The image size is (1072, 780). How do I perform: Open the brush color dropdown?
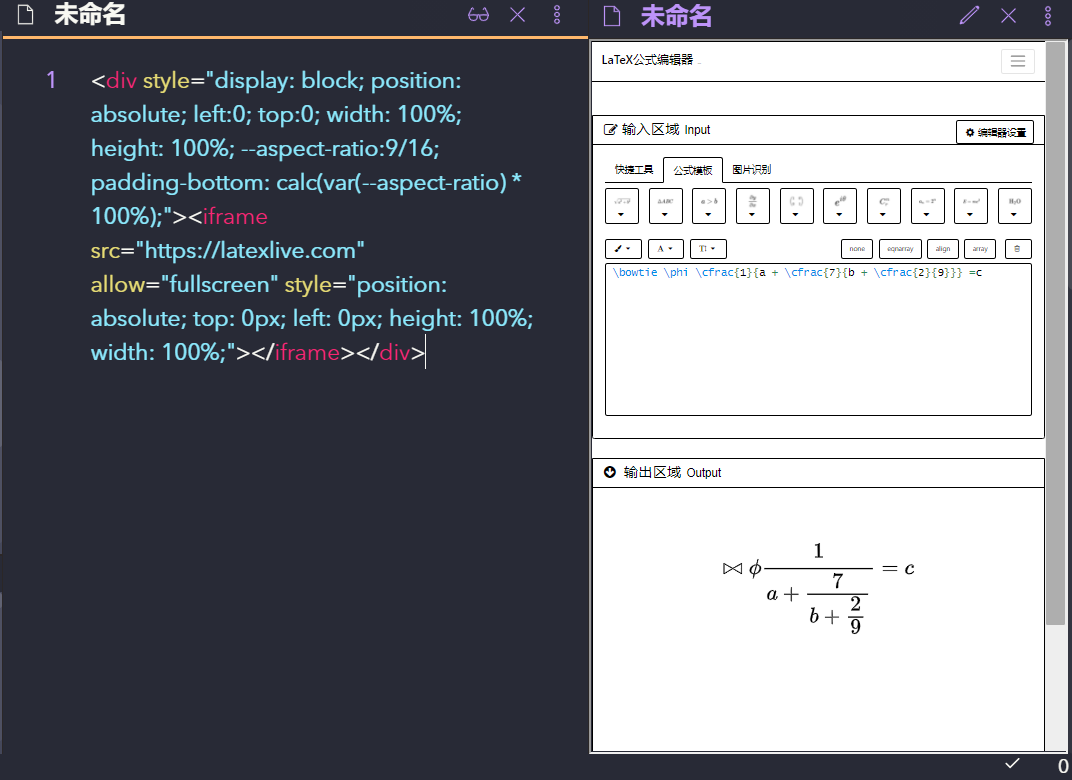tap(623, 249)
